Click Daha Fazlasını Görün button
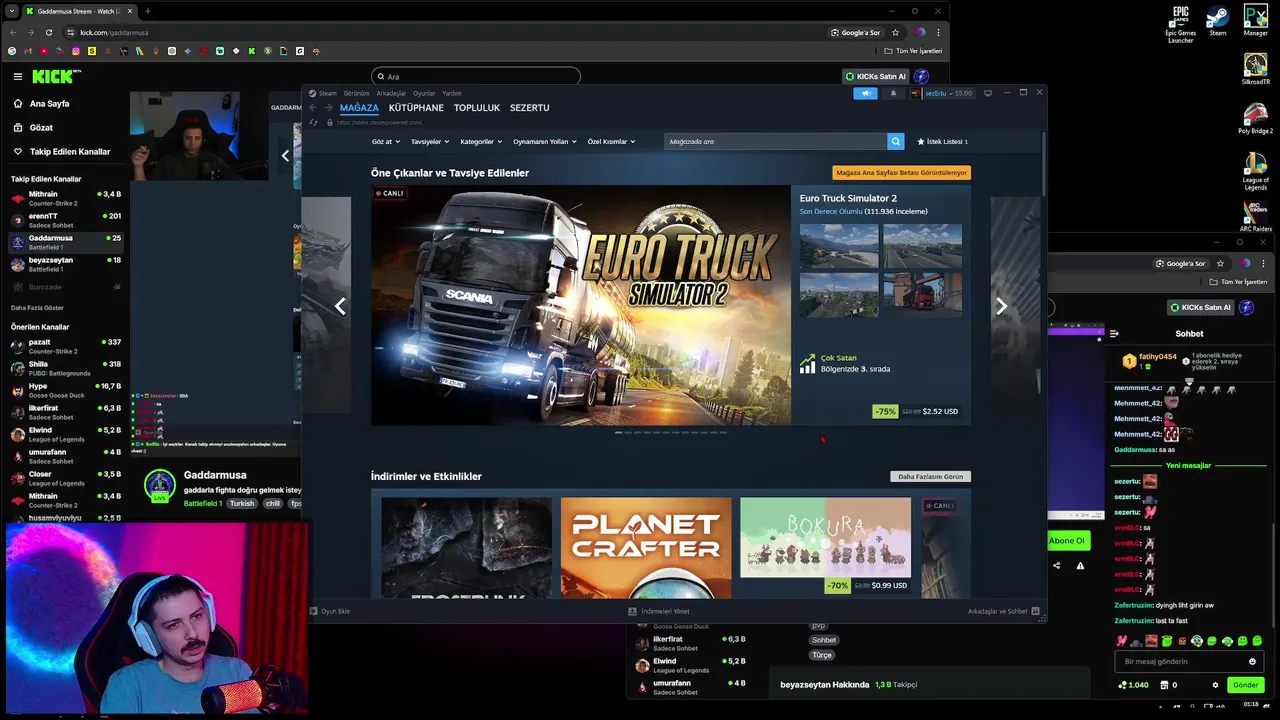This screenshot has width=1280, height=720. pos(930,477)
